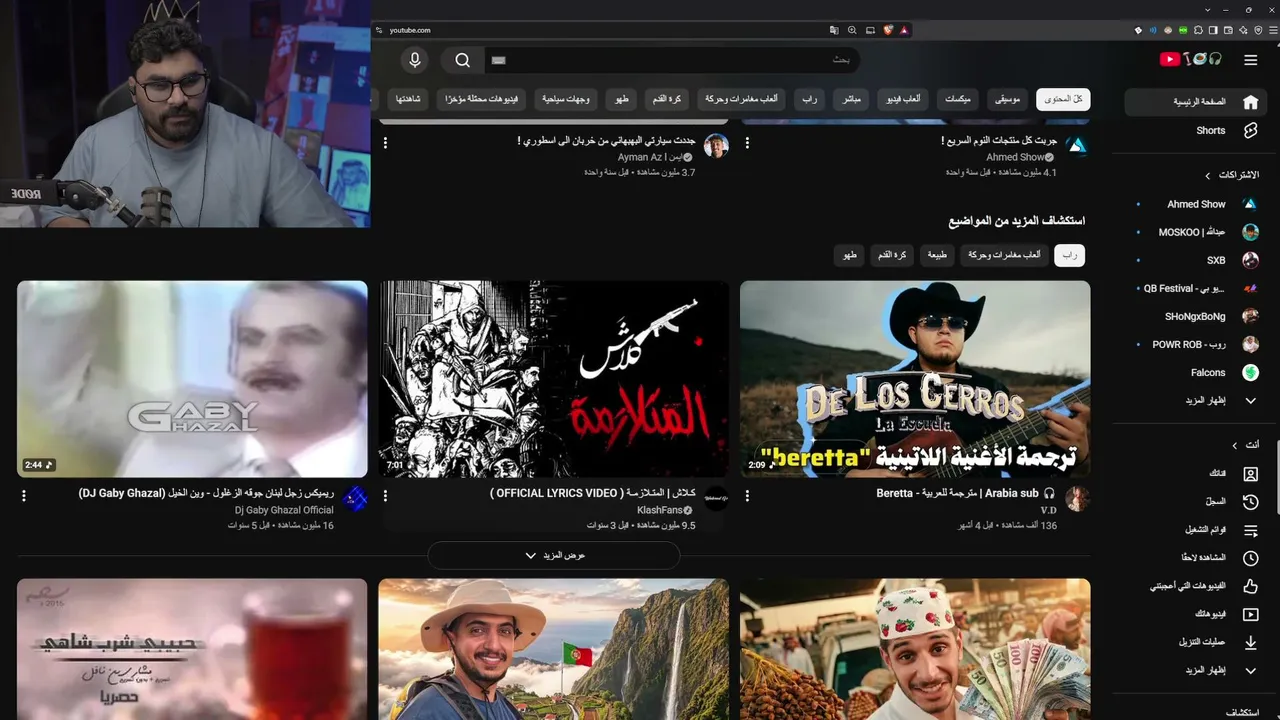The height and width of the screenshot is (720, 1280).
Task: Open SHoNgxBoNg subscription channel
Action: [x=1196, y=316]
